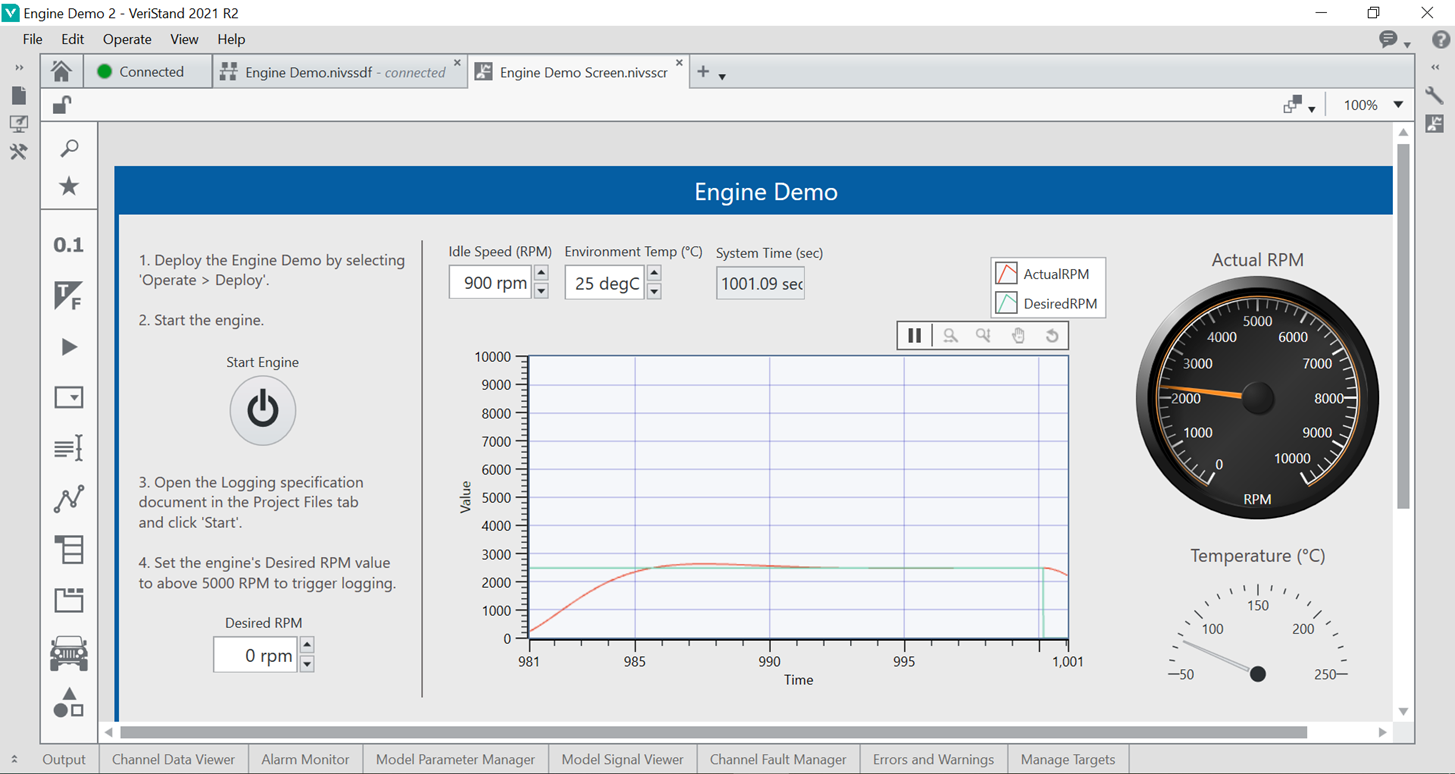
Task: Open the Channel Fault Manager tab
Action: point(778,759)
